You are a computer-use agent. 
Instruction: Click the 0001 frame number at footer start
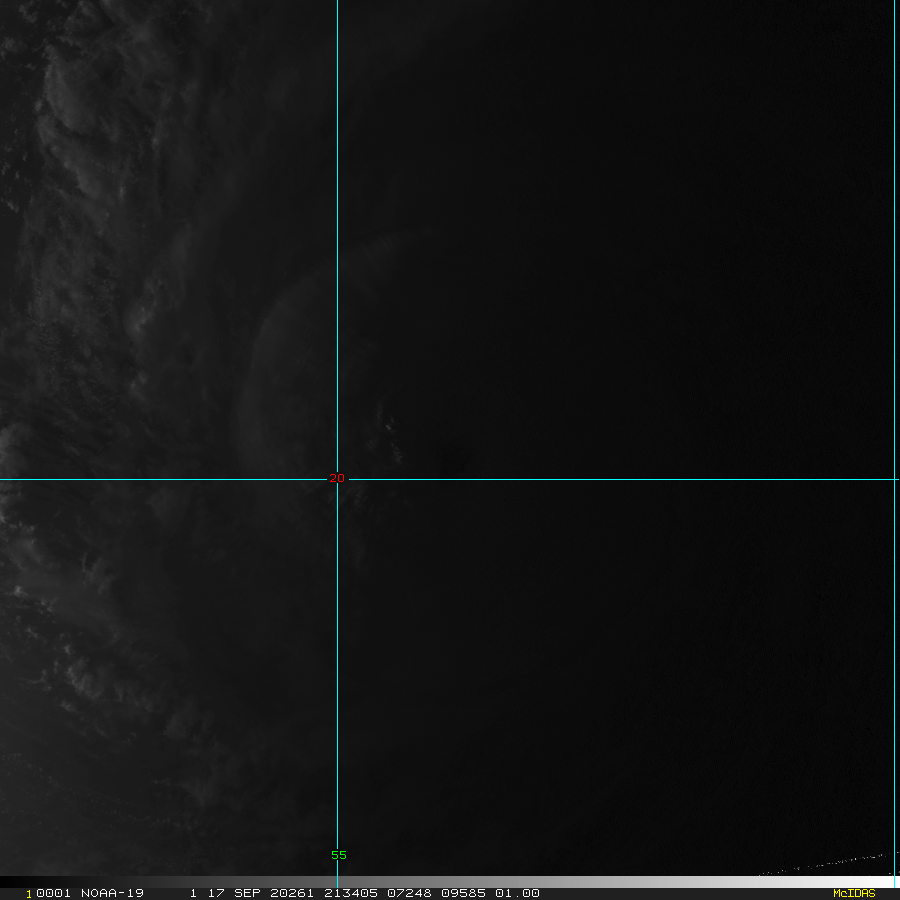click(x=45, y=893)
